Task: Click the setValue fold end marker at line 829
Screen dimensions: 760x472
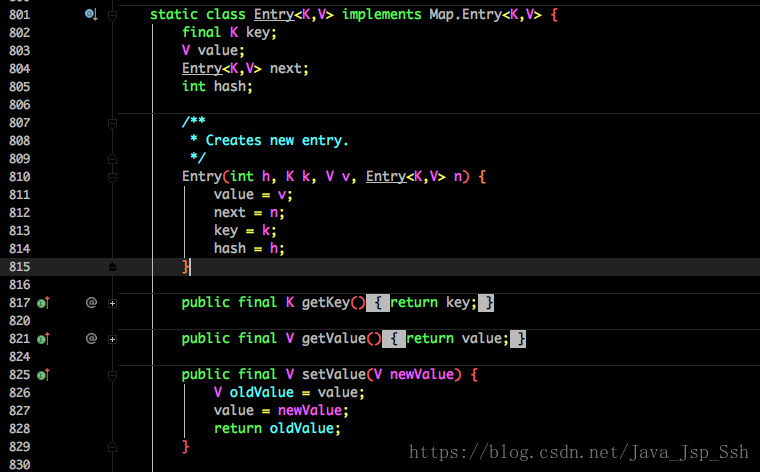Action: 112,447
